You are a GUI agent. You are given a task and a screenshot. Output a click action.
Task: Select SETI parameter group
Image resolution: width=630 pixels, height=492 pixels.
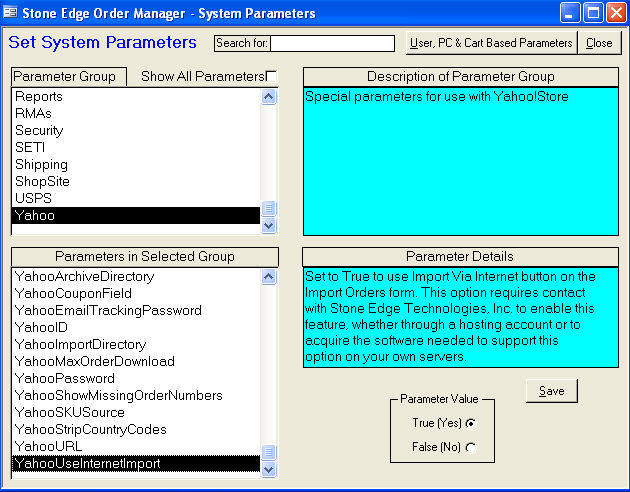coord(136,147)
